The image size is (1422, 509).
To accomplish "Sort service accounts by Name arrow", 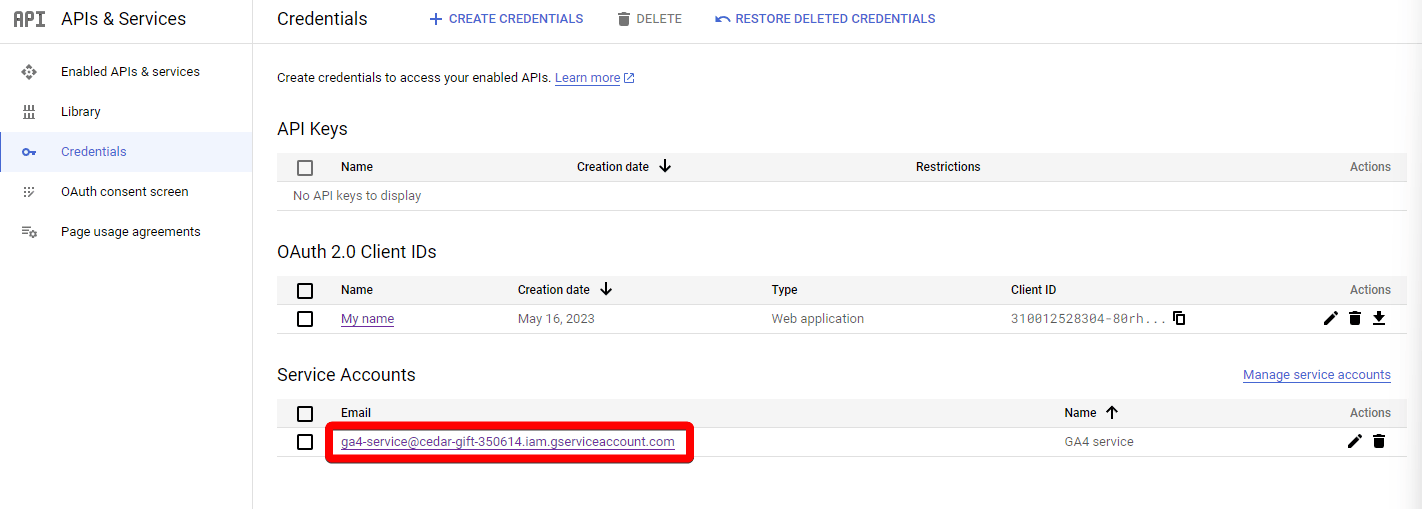I will 1112,413.
